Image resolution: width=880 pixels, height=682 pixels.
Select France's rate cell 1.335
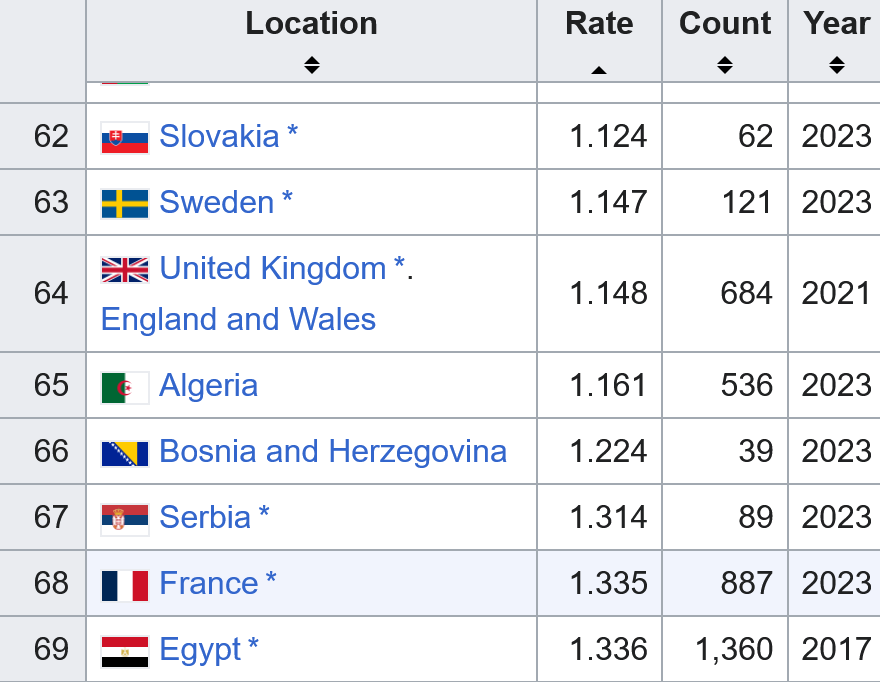pyautogui.click(x=608, y=583)
